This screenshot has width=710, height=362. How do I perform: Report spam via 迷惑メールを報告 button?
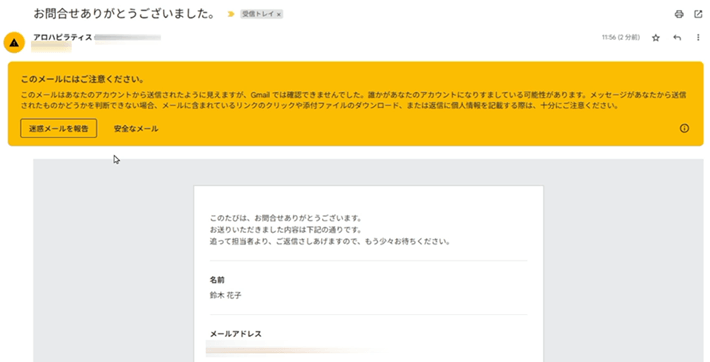[x=58, y=128]
